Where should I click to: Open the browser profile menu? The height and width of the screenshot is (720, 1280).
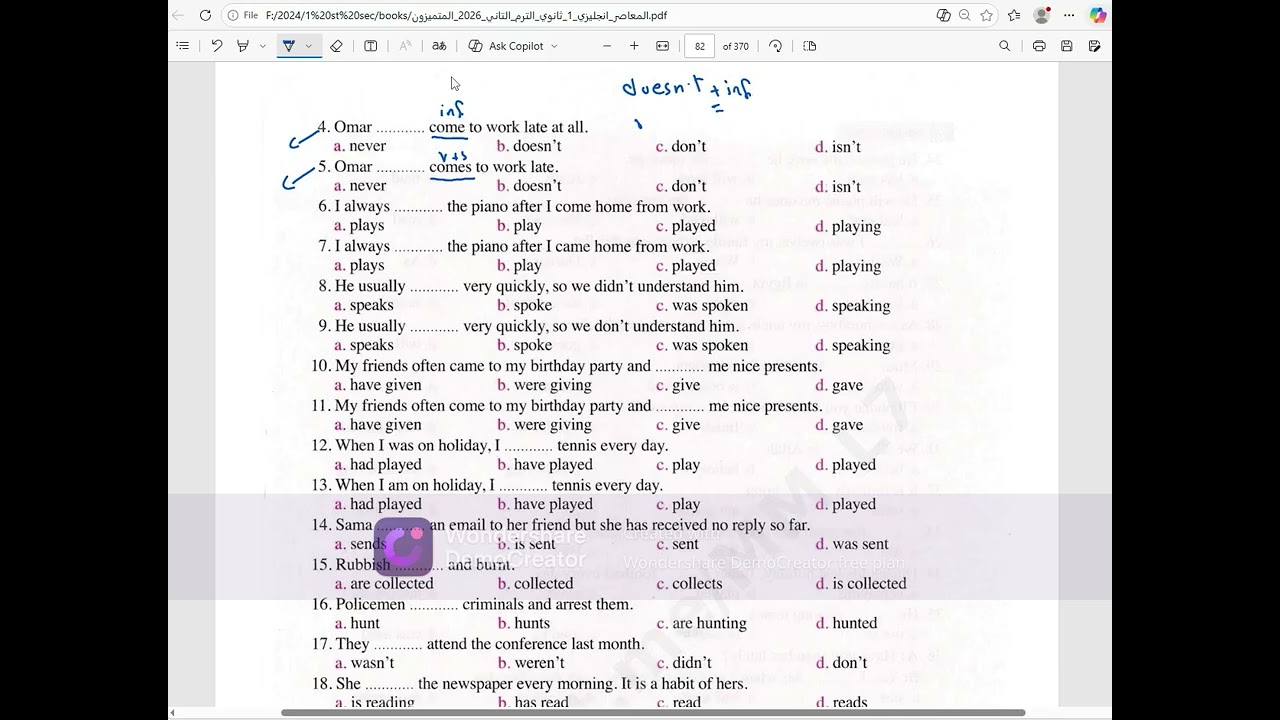1042,15
